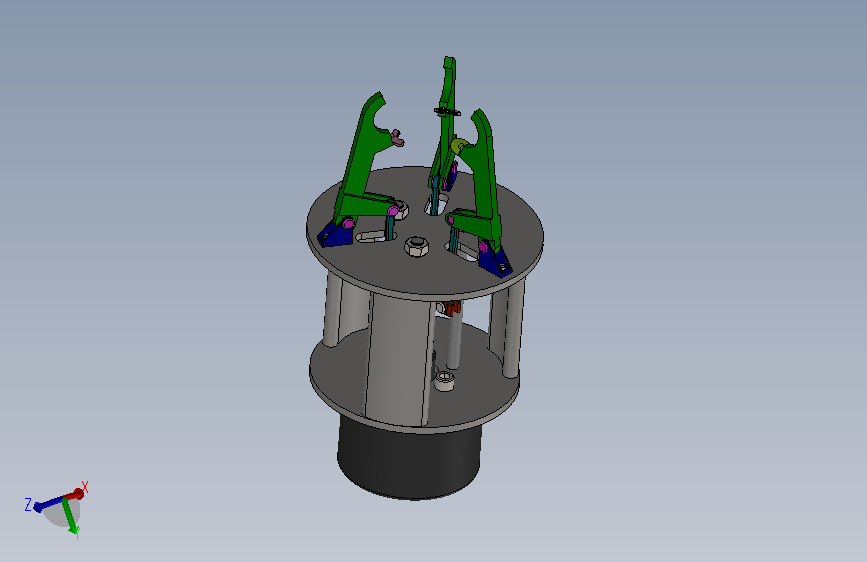Screen dimensions: 867x562
Task: Click the green Y axis of the triad
Action: (72, 517)
